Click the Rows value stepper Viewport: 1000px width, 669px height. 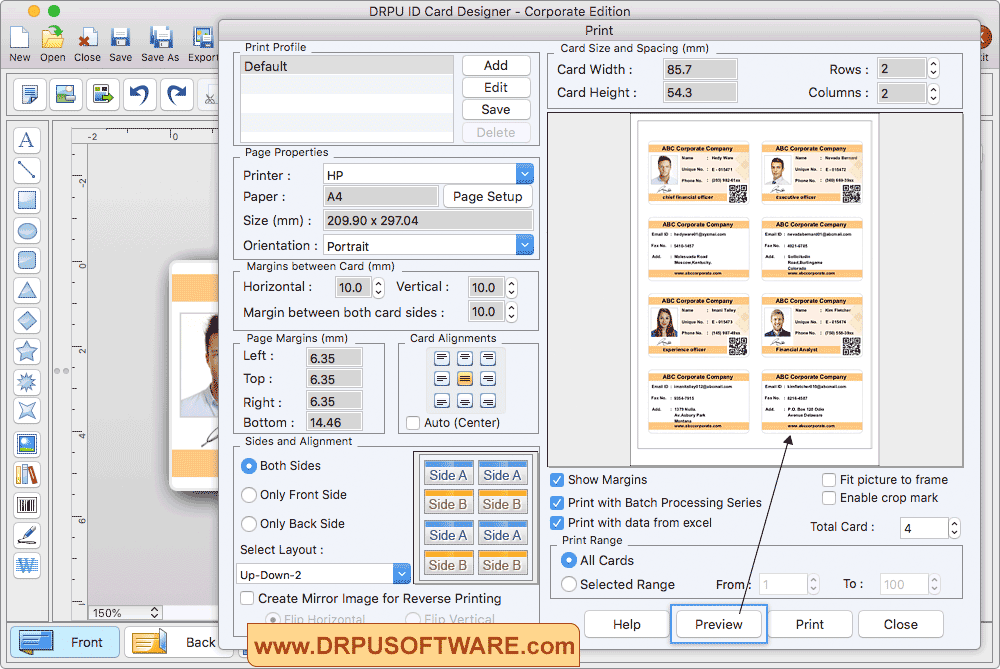click(934, 68)
